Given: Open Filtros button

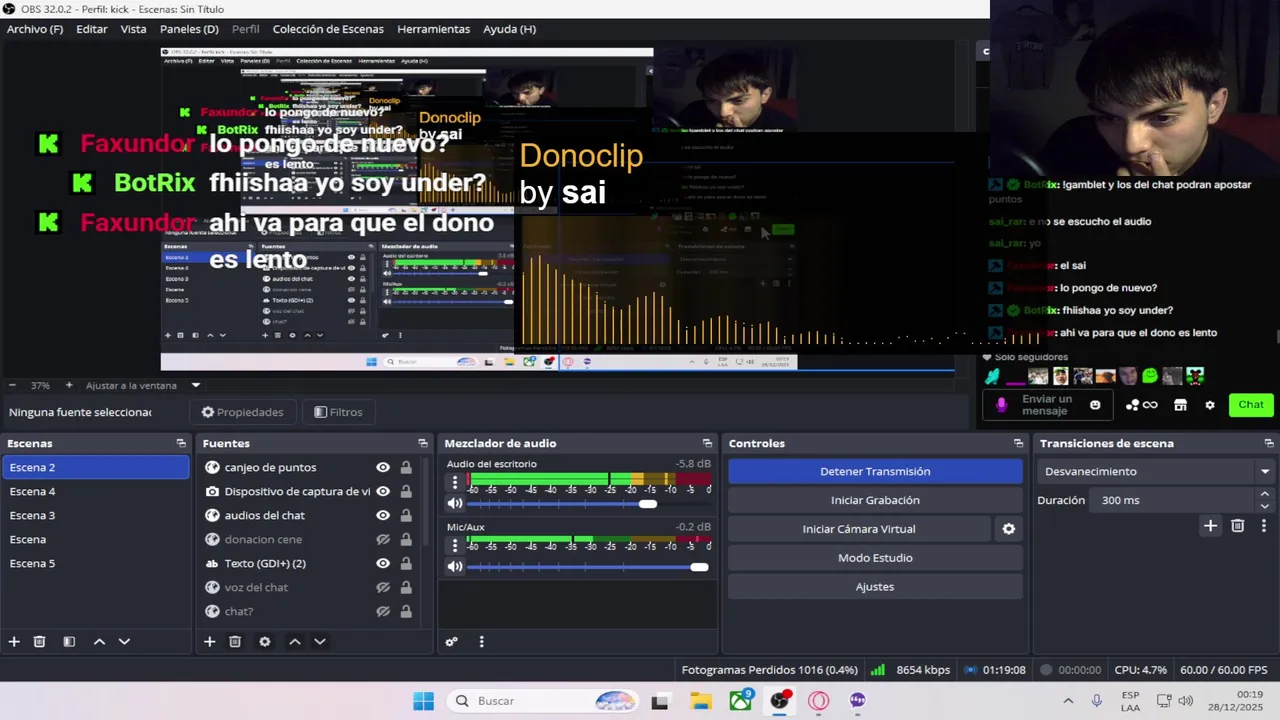Looking at the screenshot, I should [338, 412].
